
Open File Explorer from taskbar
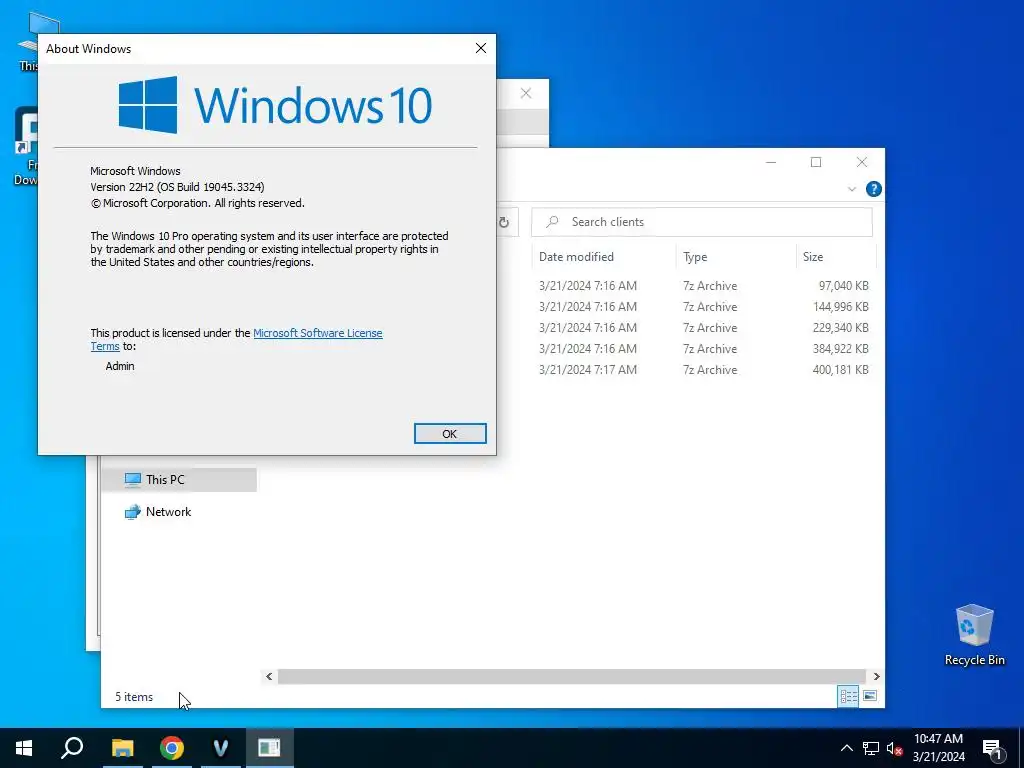[122, 748]
